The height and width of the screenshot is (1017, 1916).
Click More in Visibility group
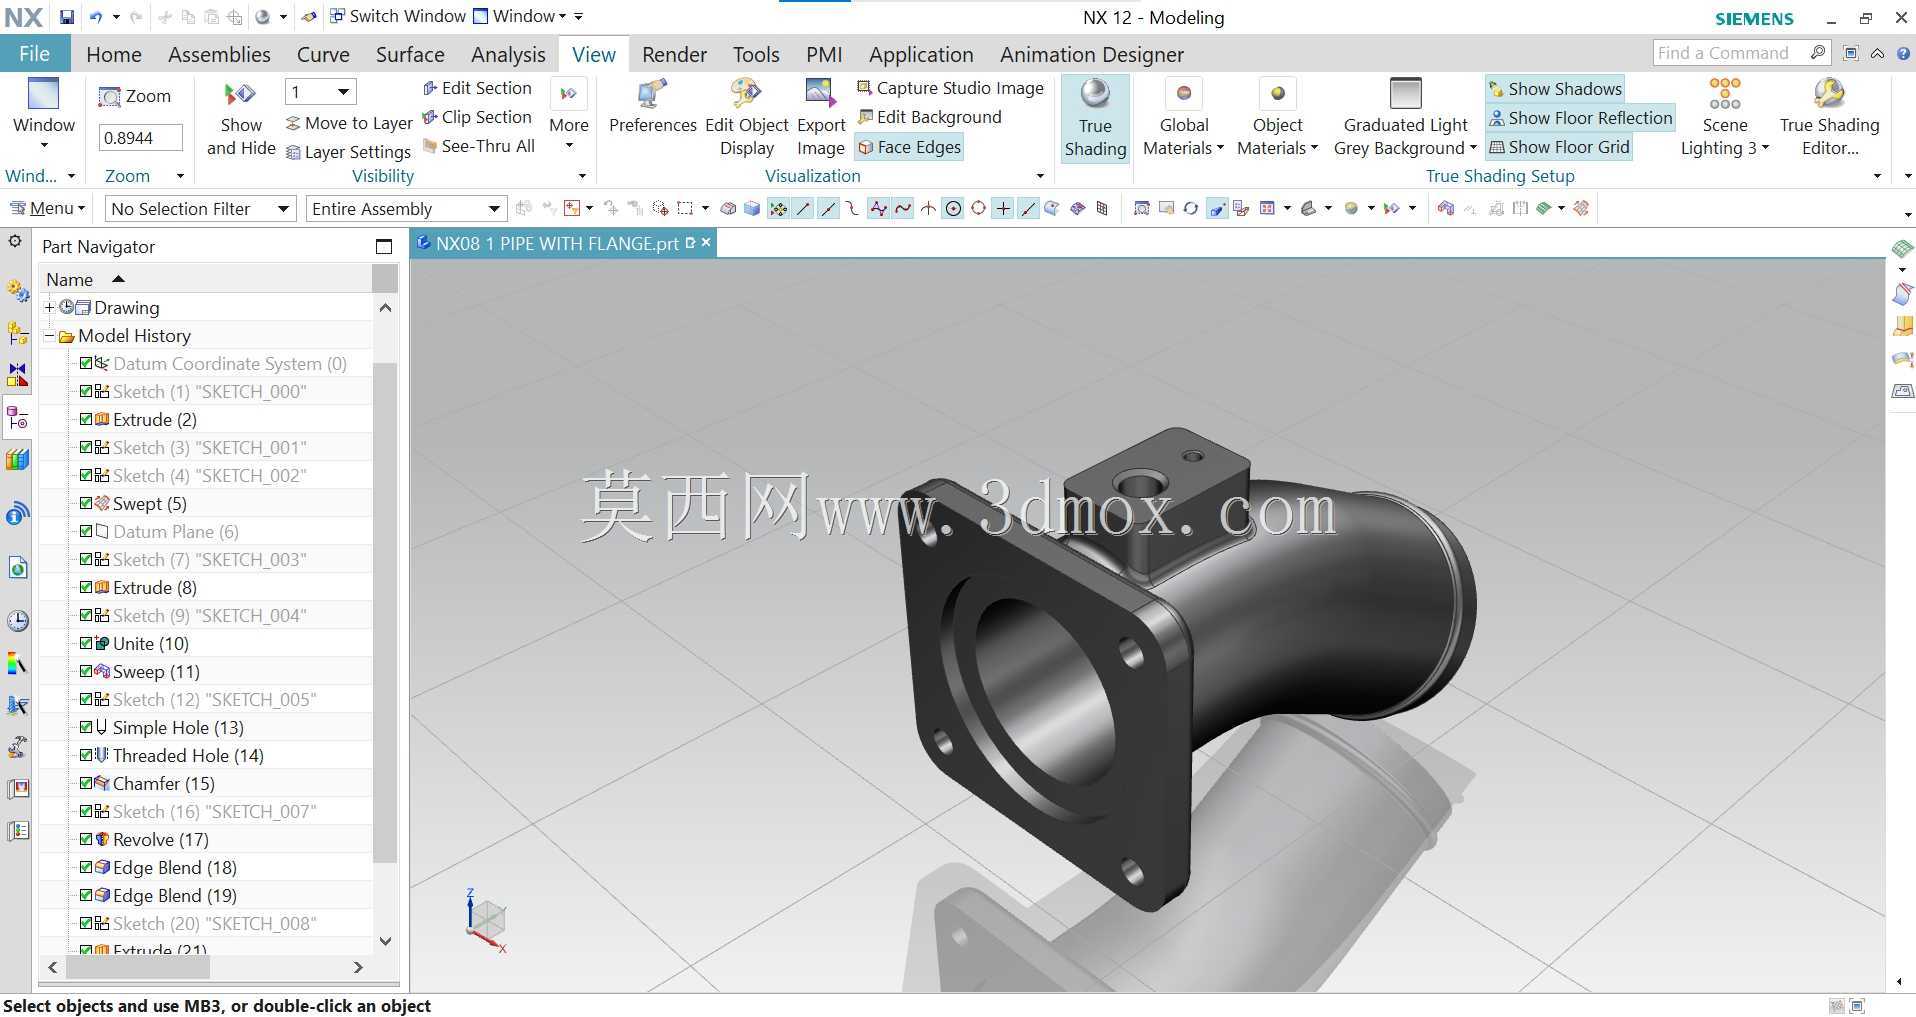pyautogui.click(x=568, y=114)
